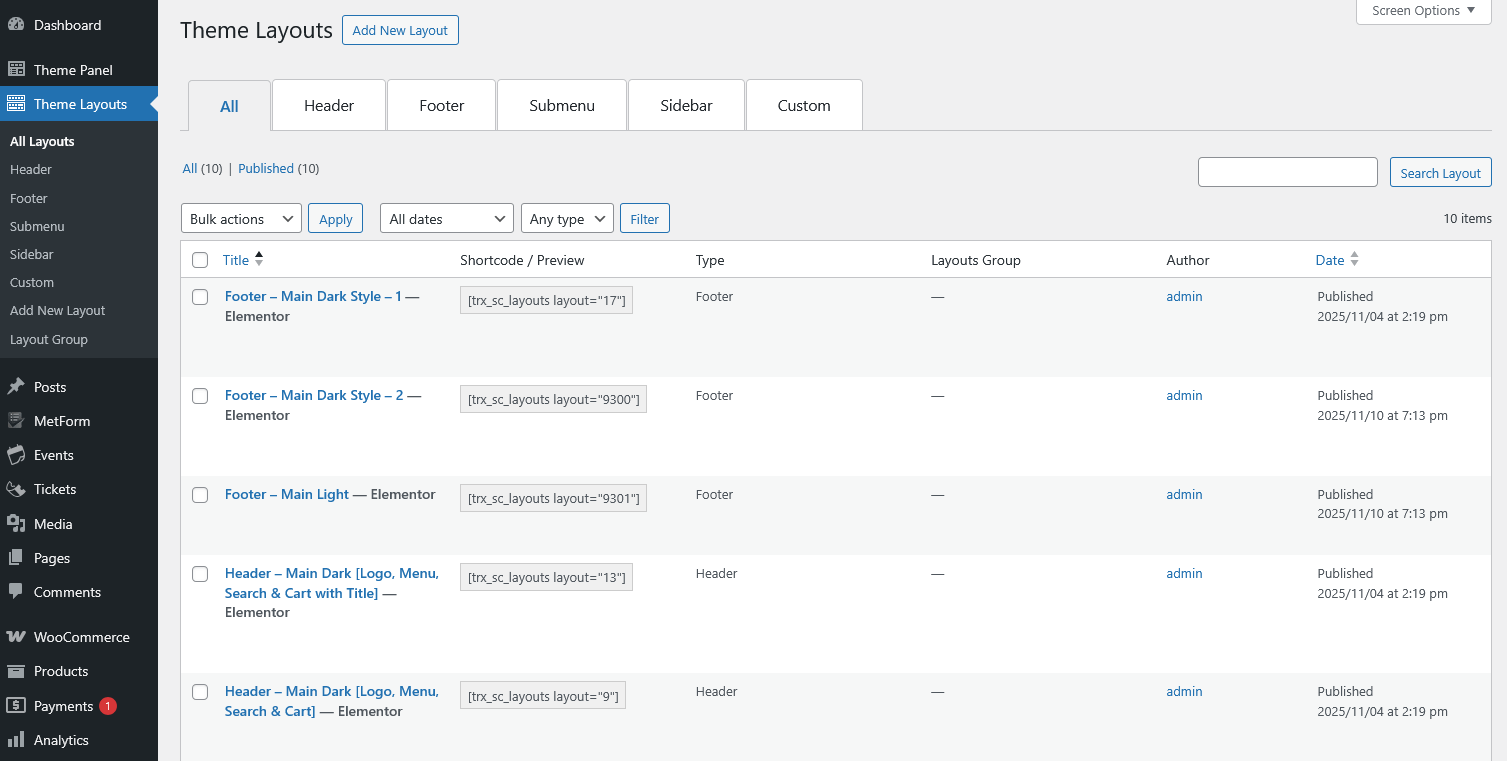This screenshot has height=761, width=1507.
Task: Click the Dashboard gauge icon in sidebar
Action: (16, 25)
